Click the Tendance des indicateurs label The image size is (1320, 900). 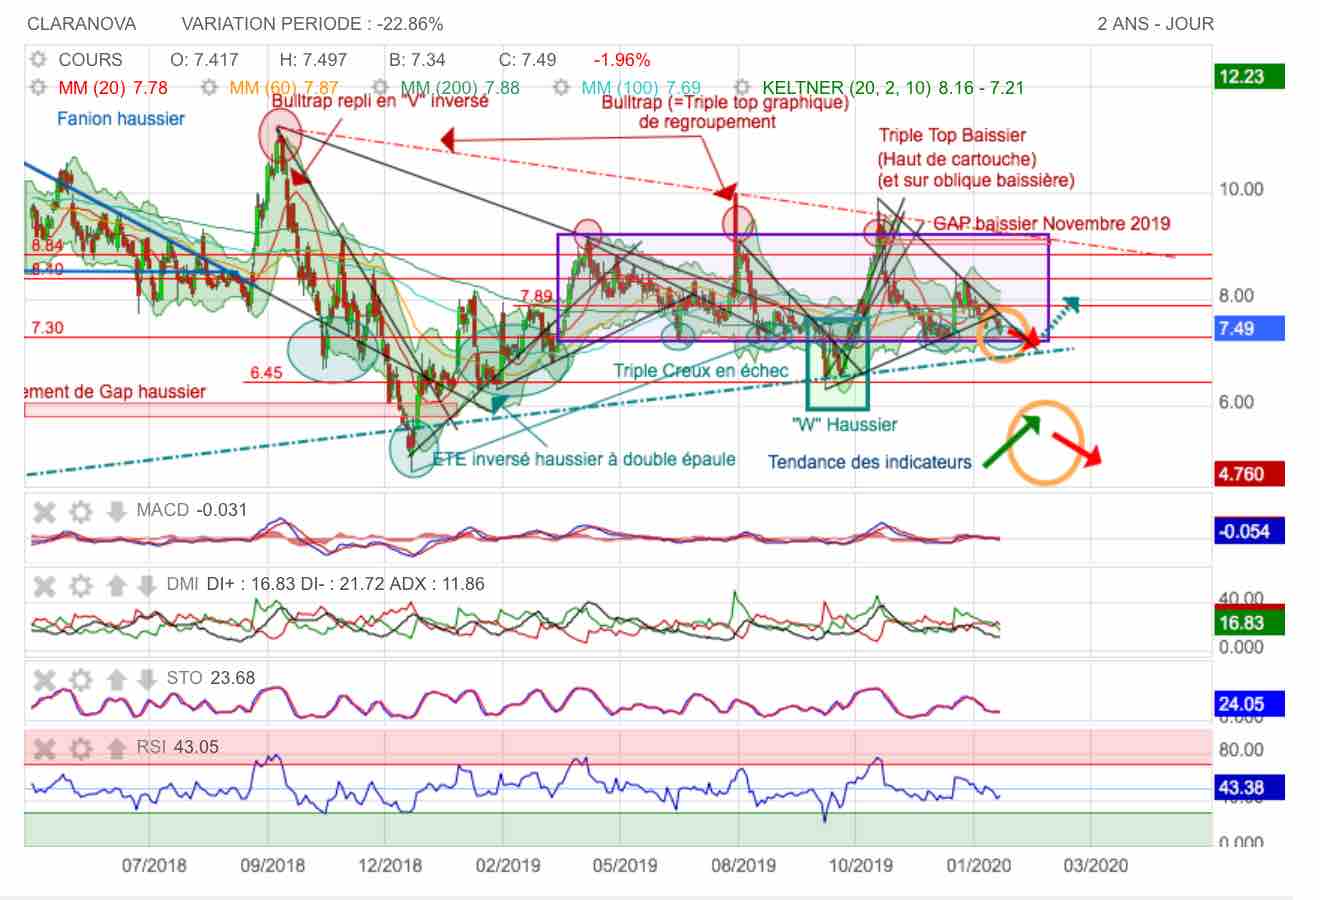tap(870, 462)
